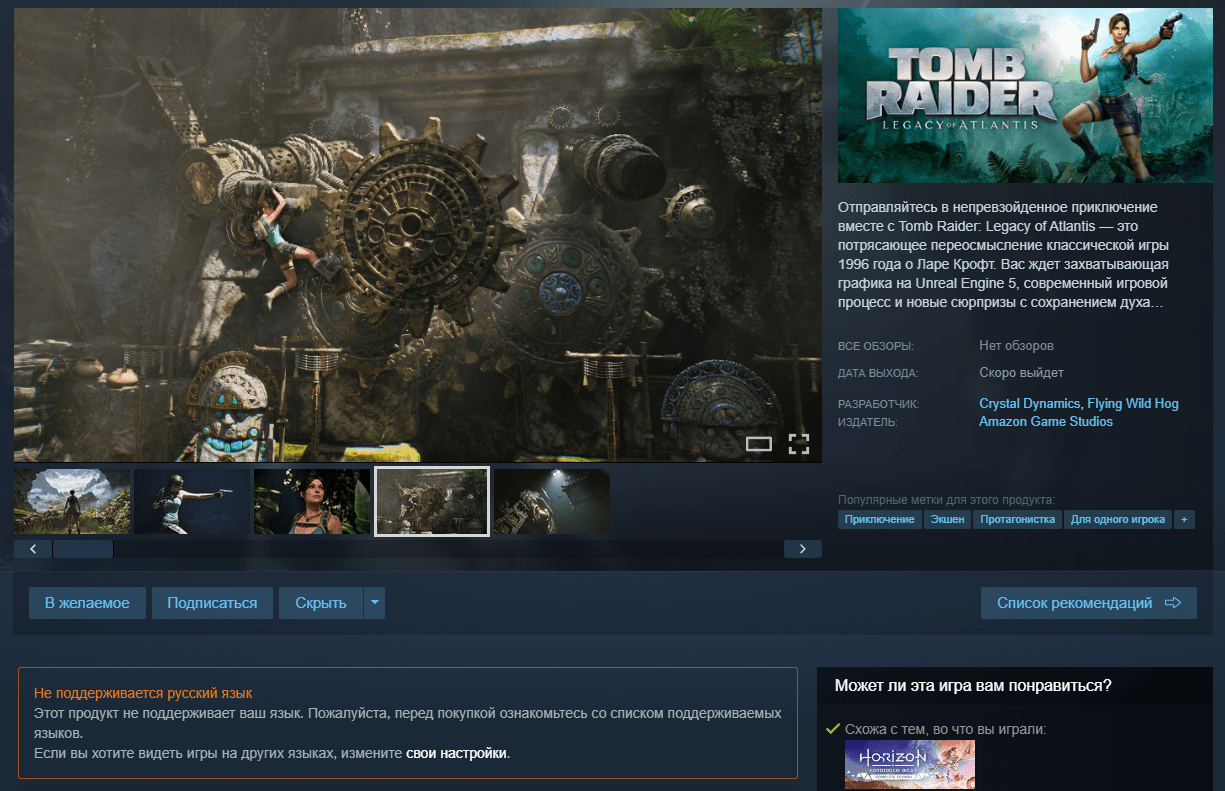The image size is (1225, 791).
Task: Click the game description paragraph
Action: (1004, 254)
